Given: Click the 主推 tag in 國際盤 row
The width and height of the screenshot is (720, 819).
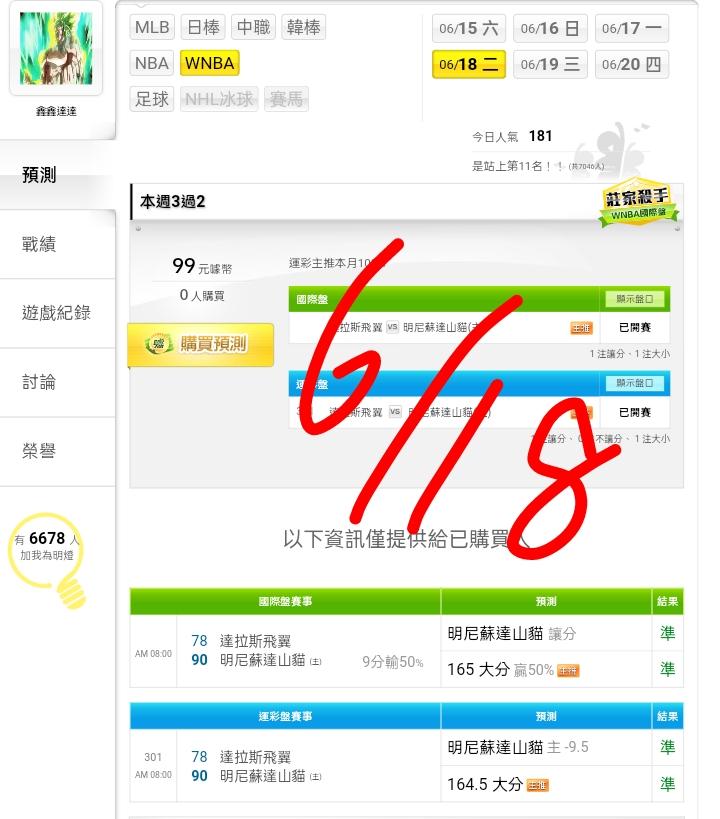Looking at the screenshot, I should pyautogui.click(x=581, y=328).
